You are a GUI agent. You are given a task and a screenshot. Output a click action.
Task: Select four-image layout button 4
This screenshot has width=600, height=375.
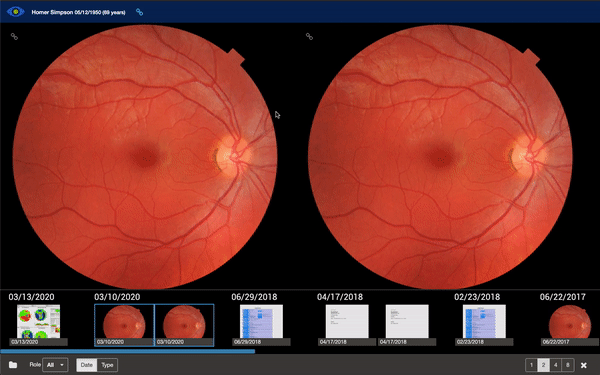coord(556,365)
